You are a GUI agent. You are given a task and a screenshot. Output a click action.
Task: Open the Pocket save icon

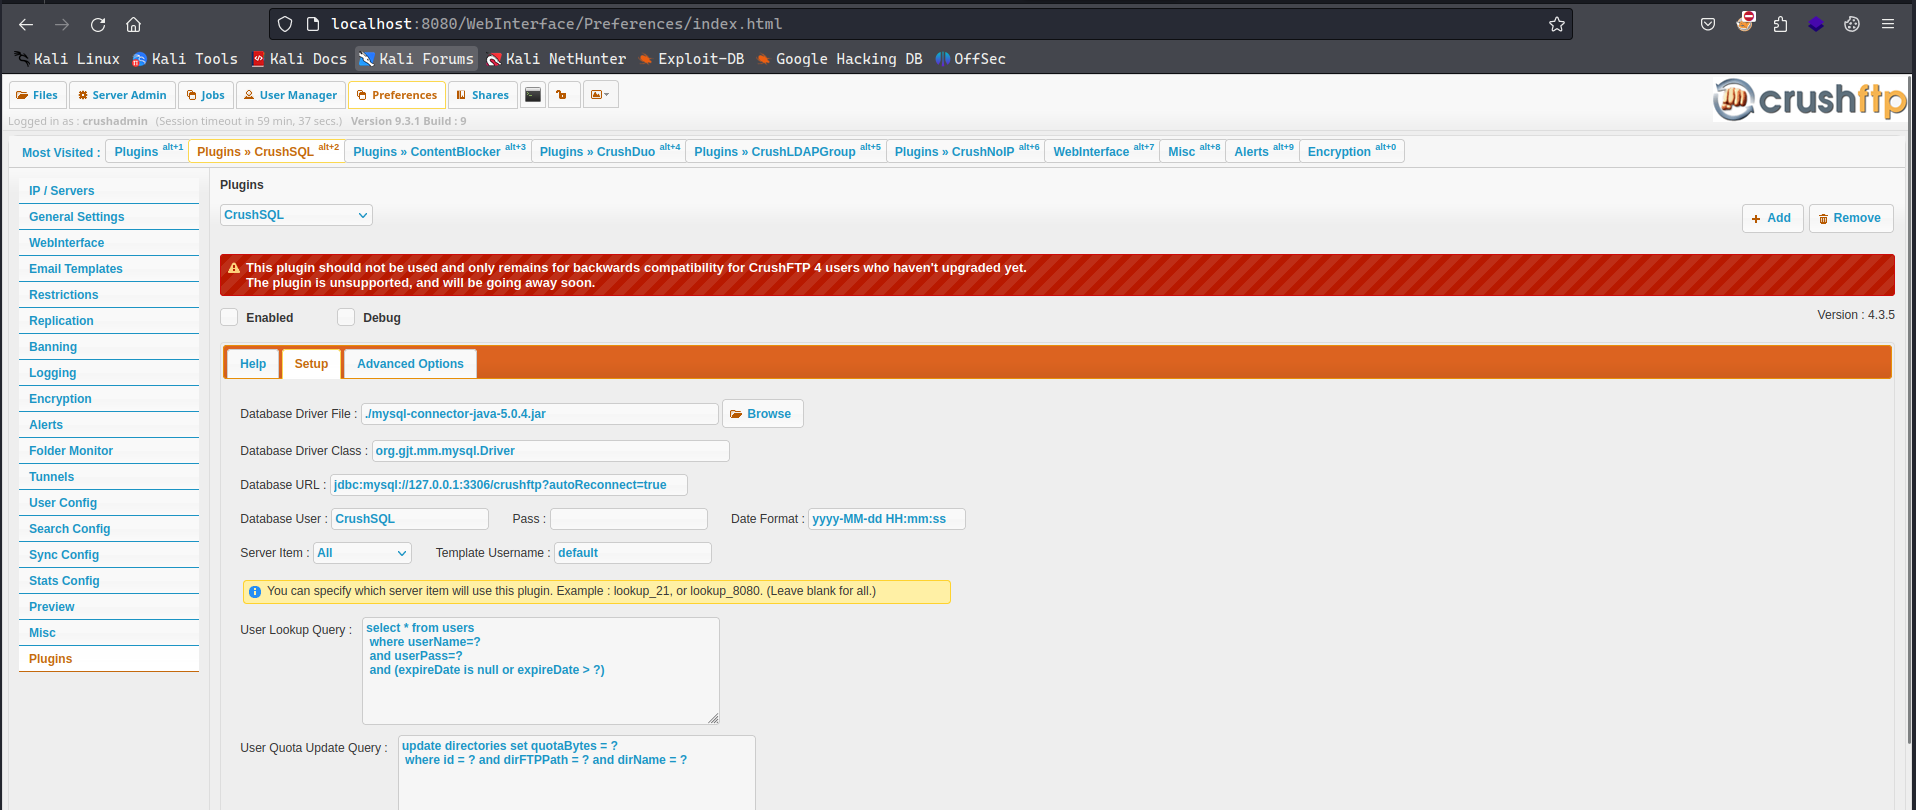coord(1708,24)
